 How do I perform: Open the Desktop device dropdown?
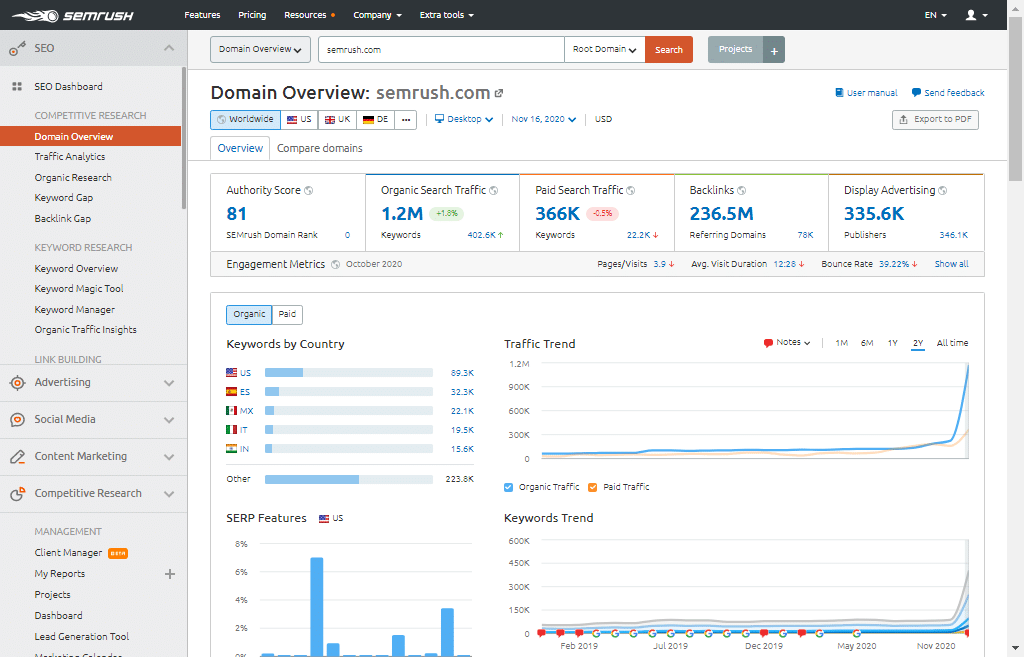(x=464, y=119)
